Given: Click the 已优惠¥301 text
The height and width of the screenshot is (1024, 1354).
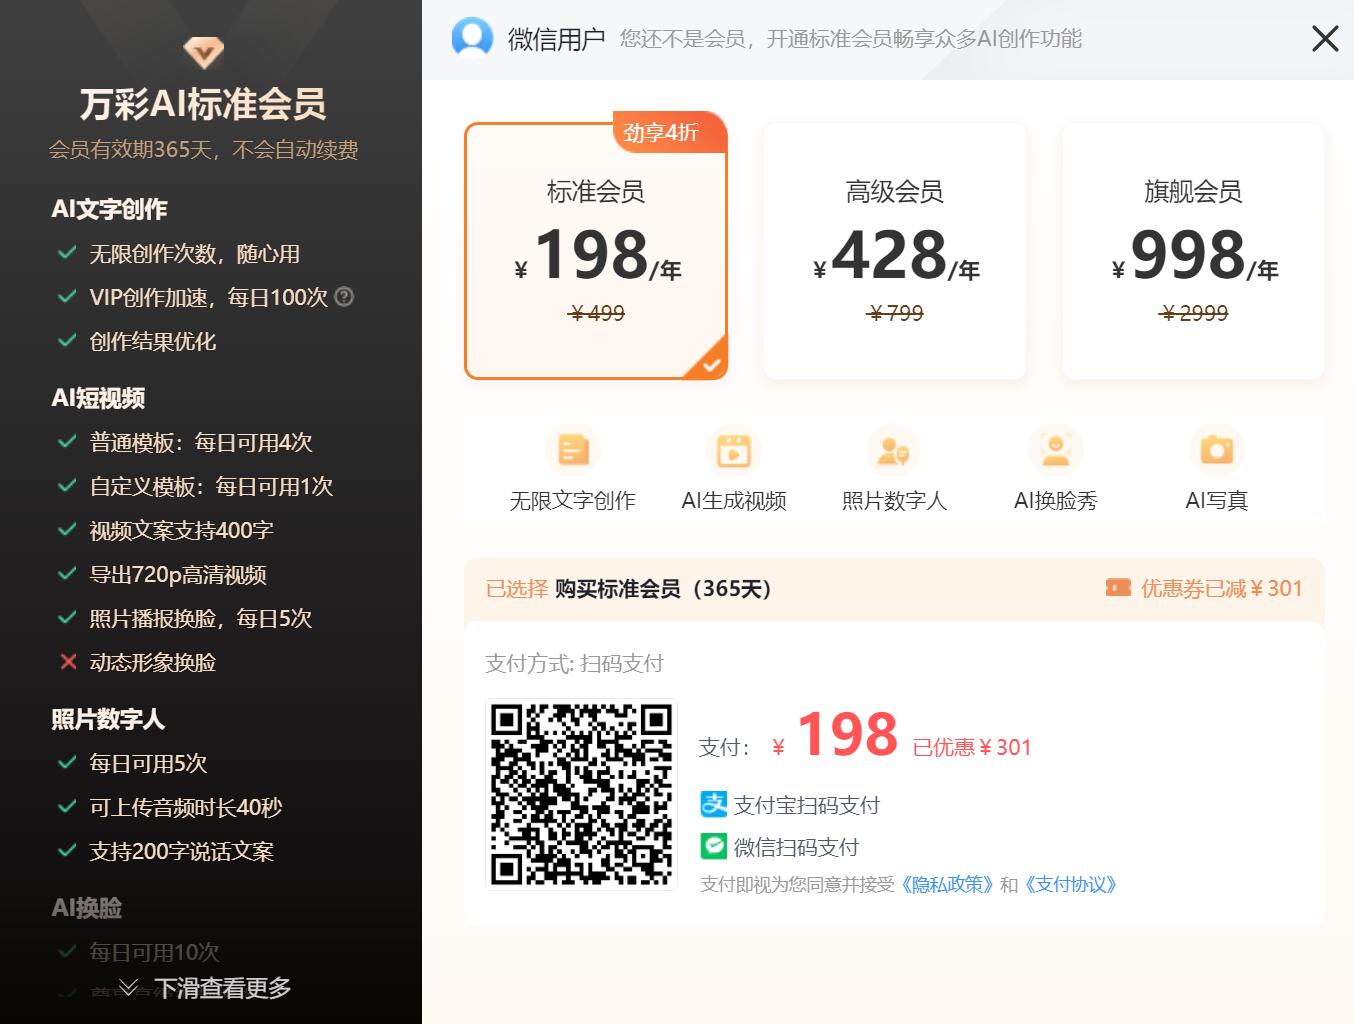Looking at the screenshot, I should tap(971, 748).
